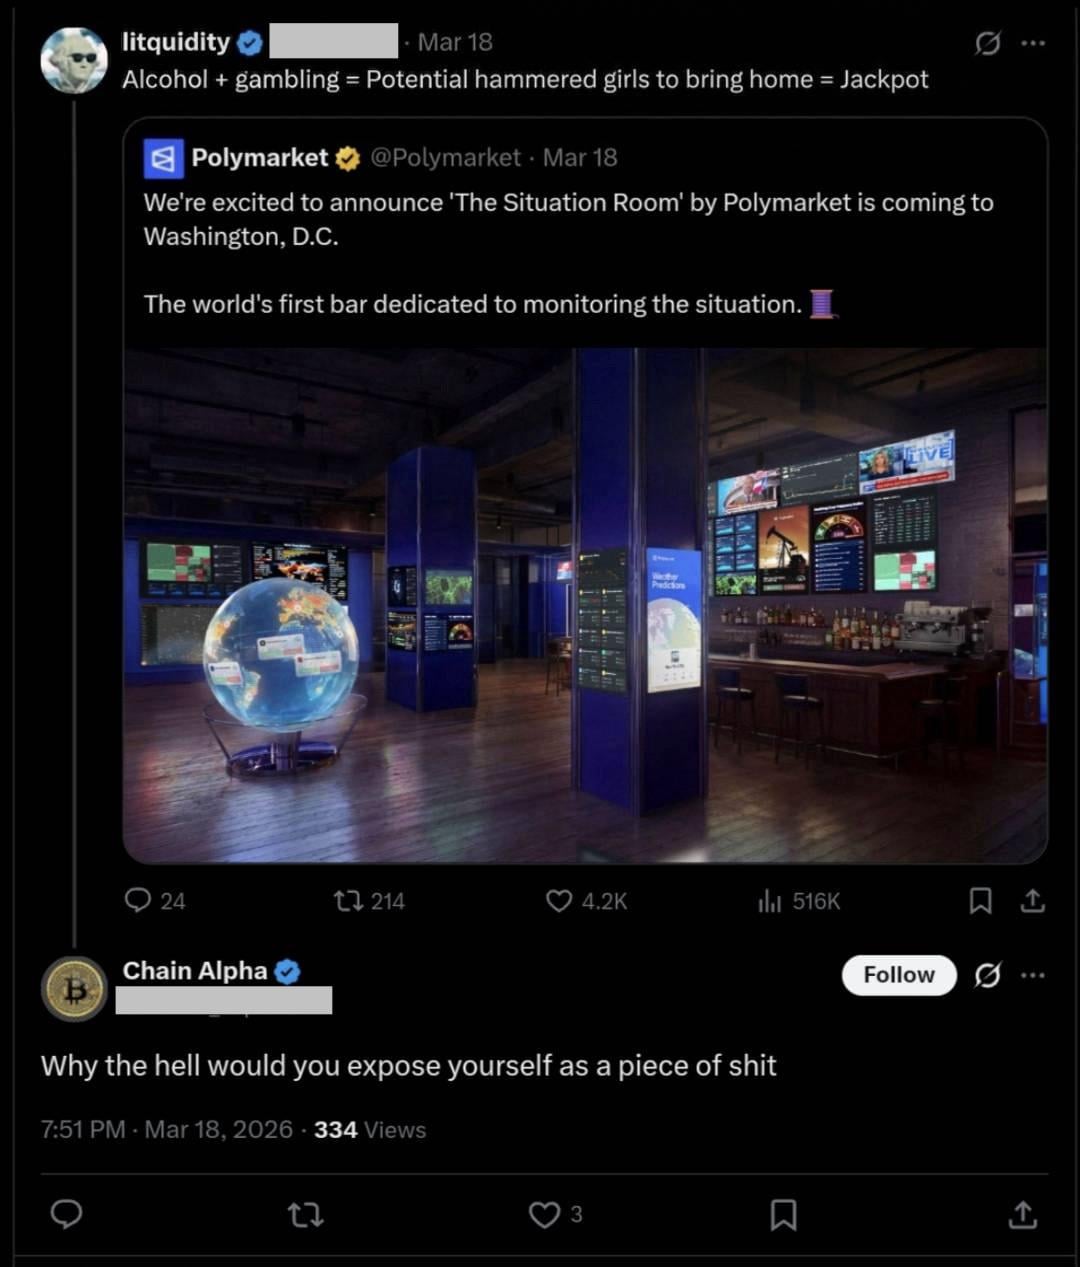Open more options on litquidity's post
The height and width of the screenshot is (1267, 1080).
[1033, 43]
